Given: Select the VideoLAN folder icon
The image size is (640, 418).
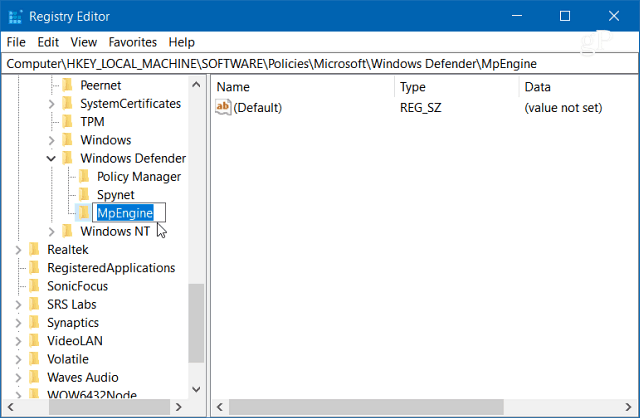Looking at the screenshot, I should 34,340.
